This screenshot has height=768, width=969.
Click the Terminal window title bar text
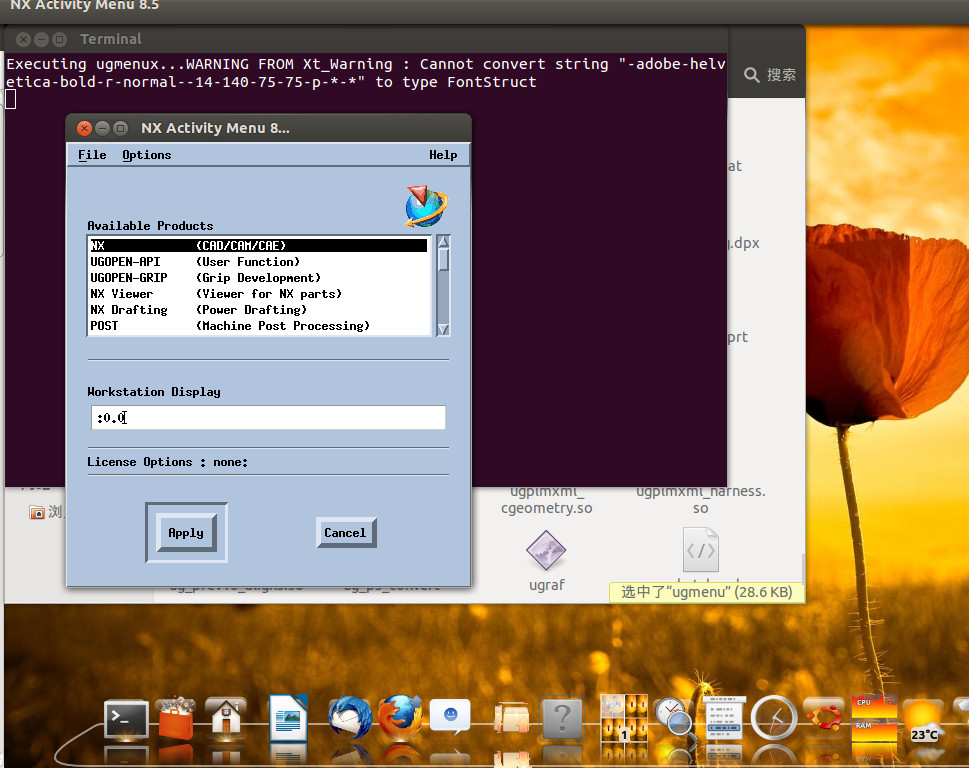click(x=111, y=40)
